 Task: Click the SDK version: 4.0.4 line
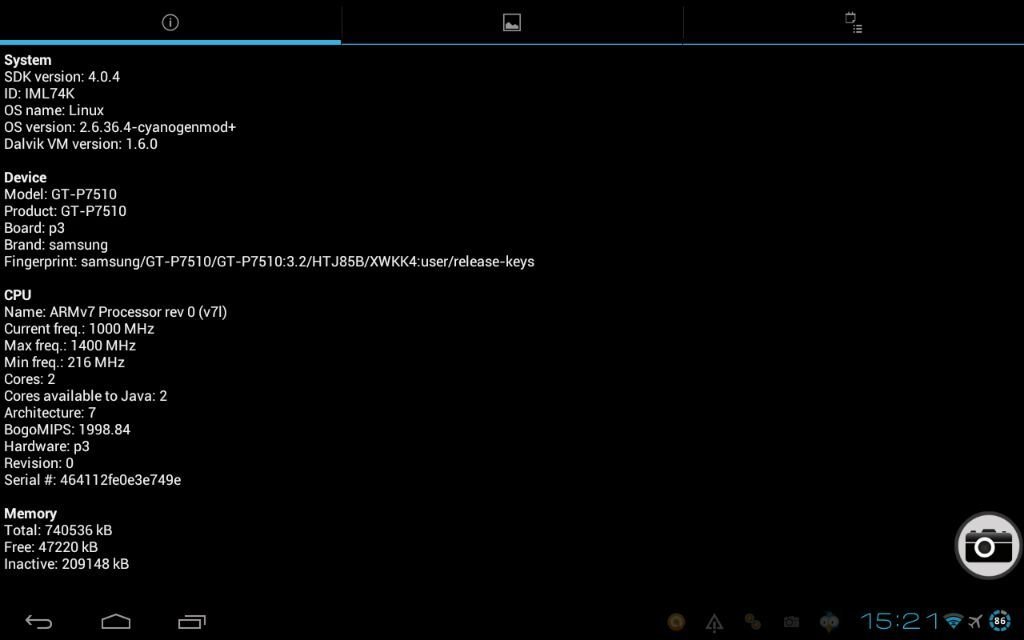[x=62, y=76]
